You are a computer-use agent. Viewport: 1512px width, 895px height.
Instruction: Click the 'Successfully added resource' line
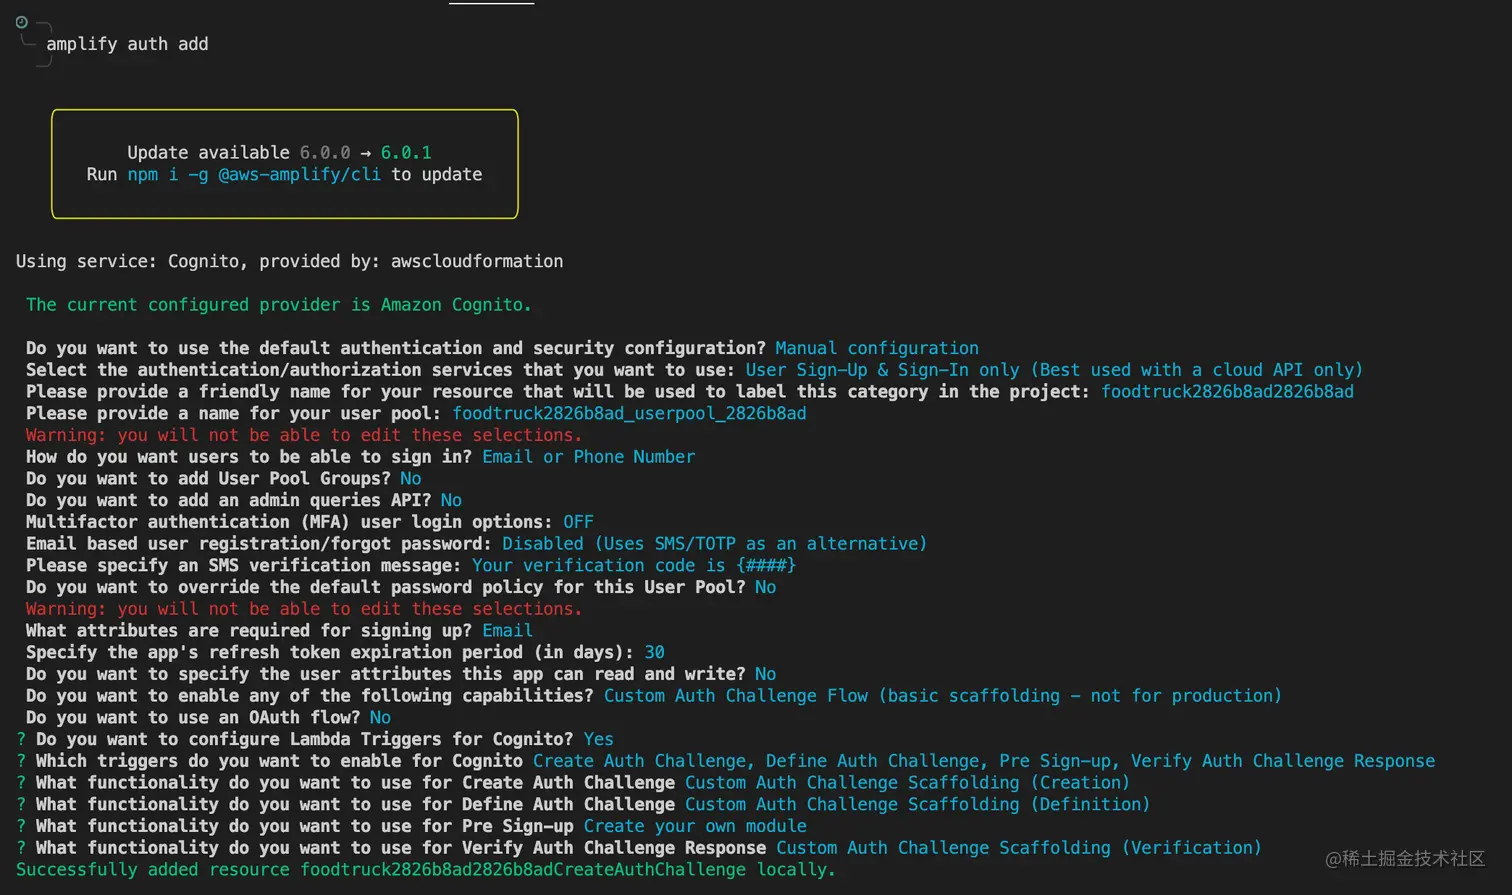(x=426, y=870)
